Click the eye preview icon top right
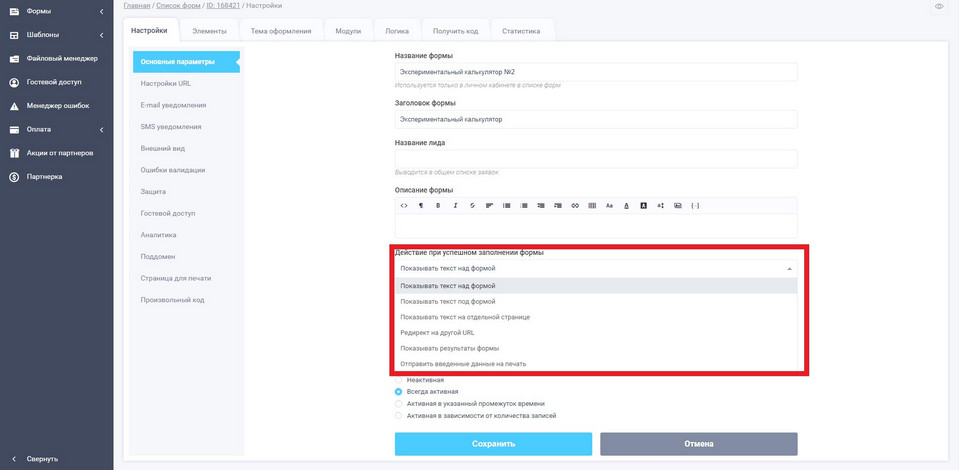 (939, 7)
